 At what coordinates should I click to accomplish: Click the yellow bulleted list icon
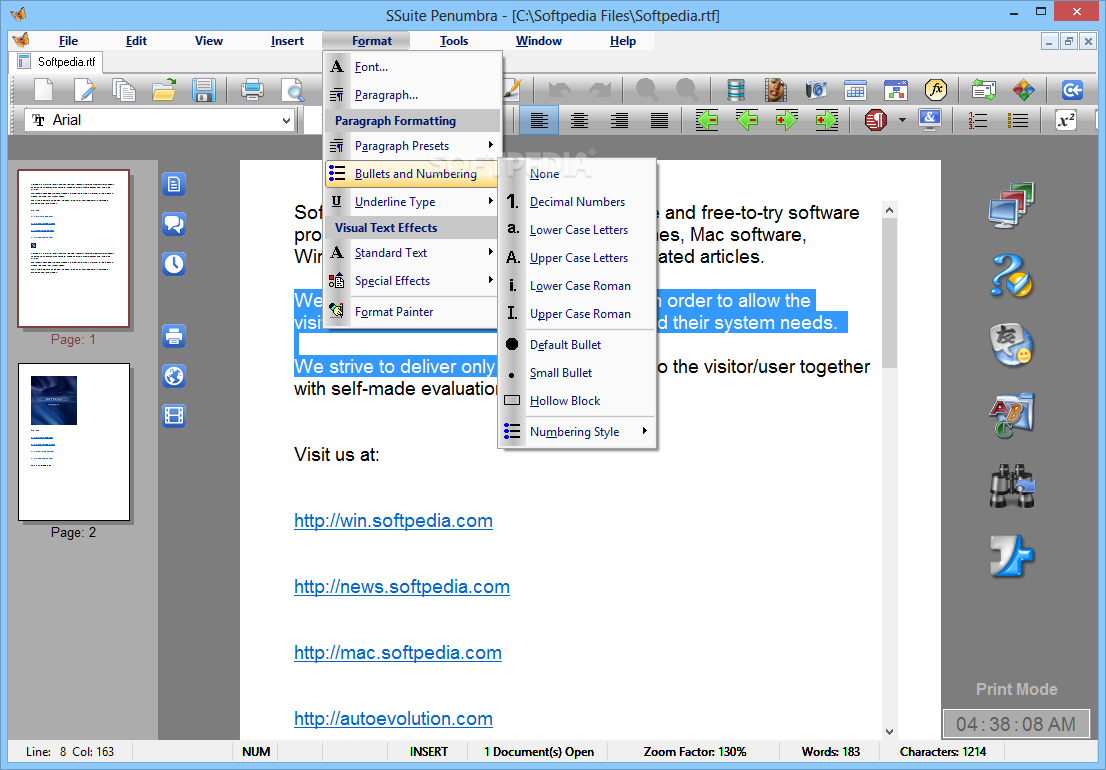1018,121
